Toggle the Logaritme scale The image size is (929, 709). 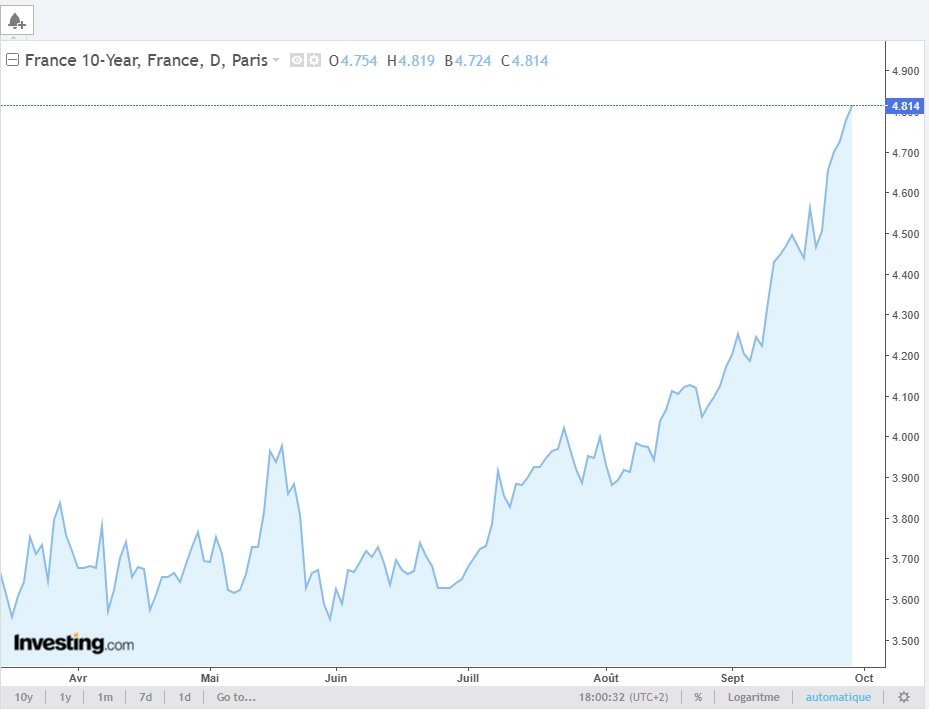click(x=754, y=697)
